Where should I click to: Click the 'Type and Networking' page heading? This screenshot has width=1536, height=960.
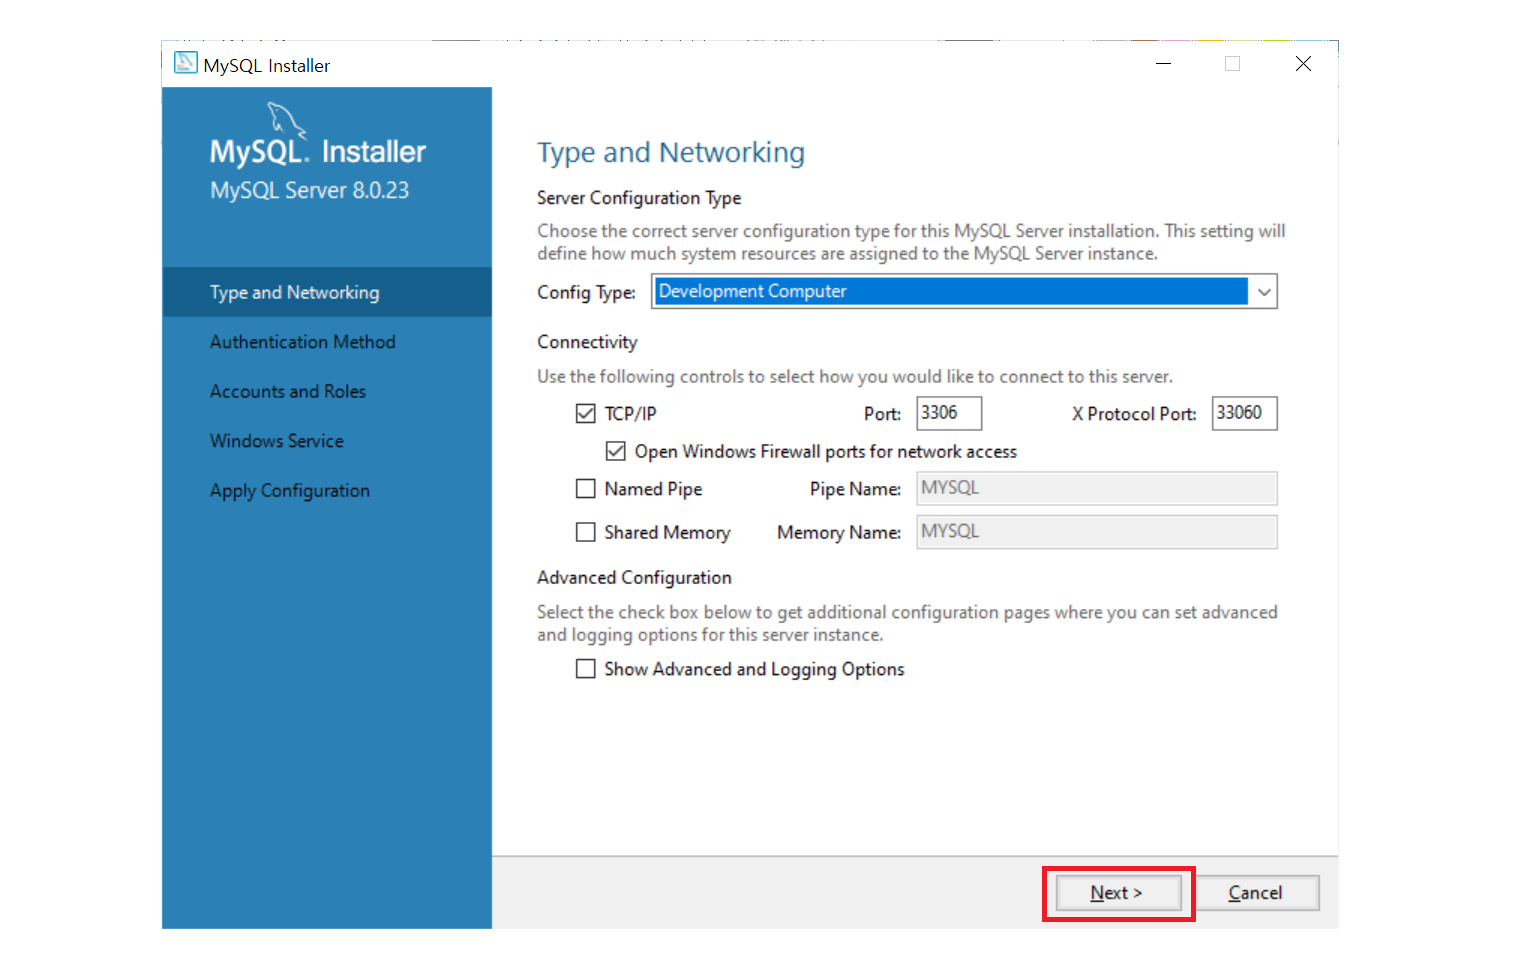[x=671, y=152]
